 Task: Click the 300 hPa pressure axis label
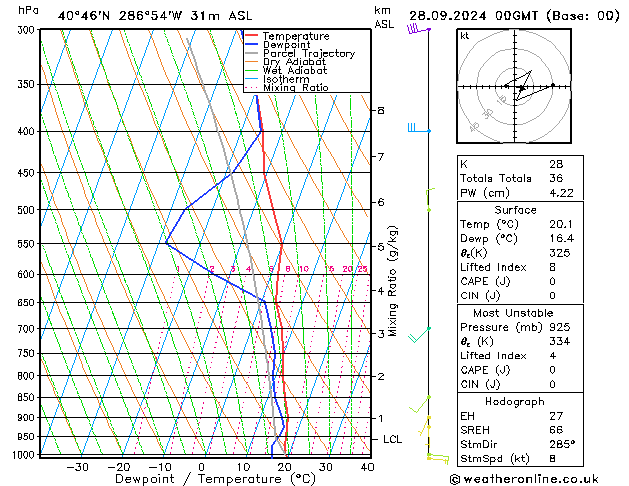coord(26,30)
